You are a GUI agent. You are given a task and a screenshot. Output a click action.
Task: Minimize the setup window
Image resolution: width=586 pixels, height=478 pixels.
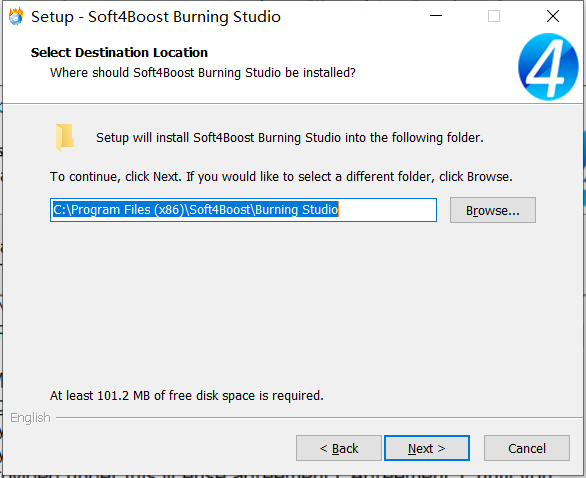click(436, 16)
